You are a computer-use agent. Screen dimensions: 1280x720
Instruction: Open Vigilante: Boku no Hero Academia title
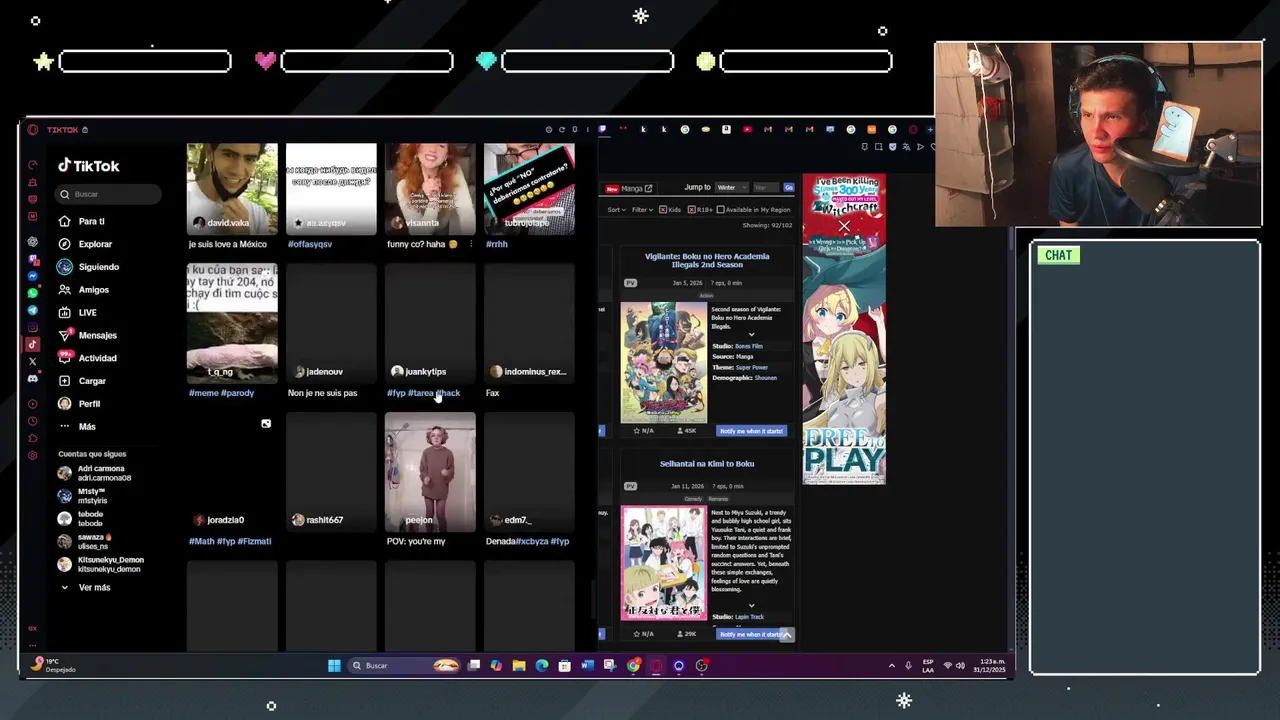[x=707, y=260]
